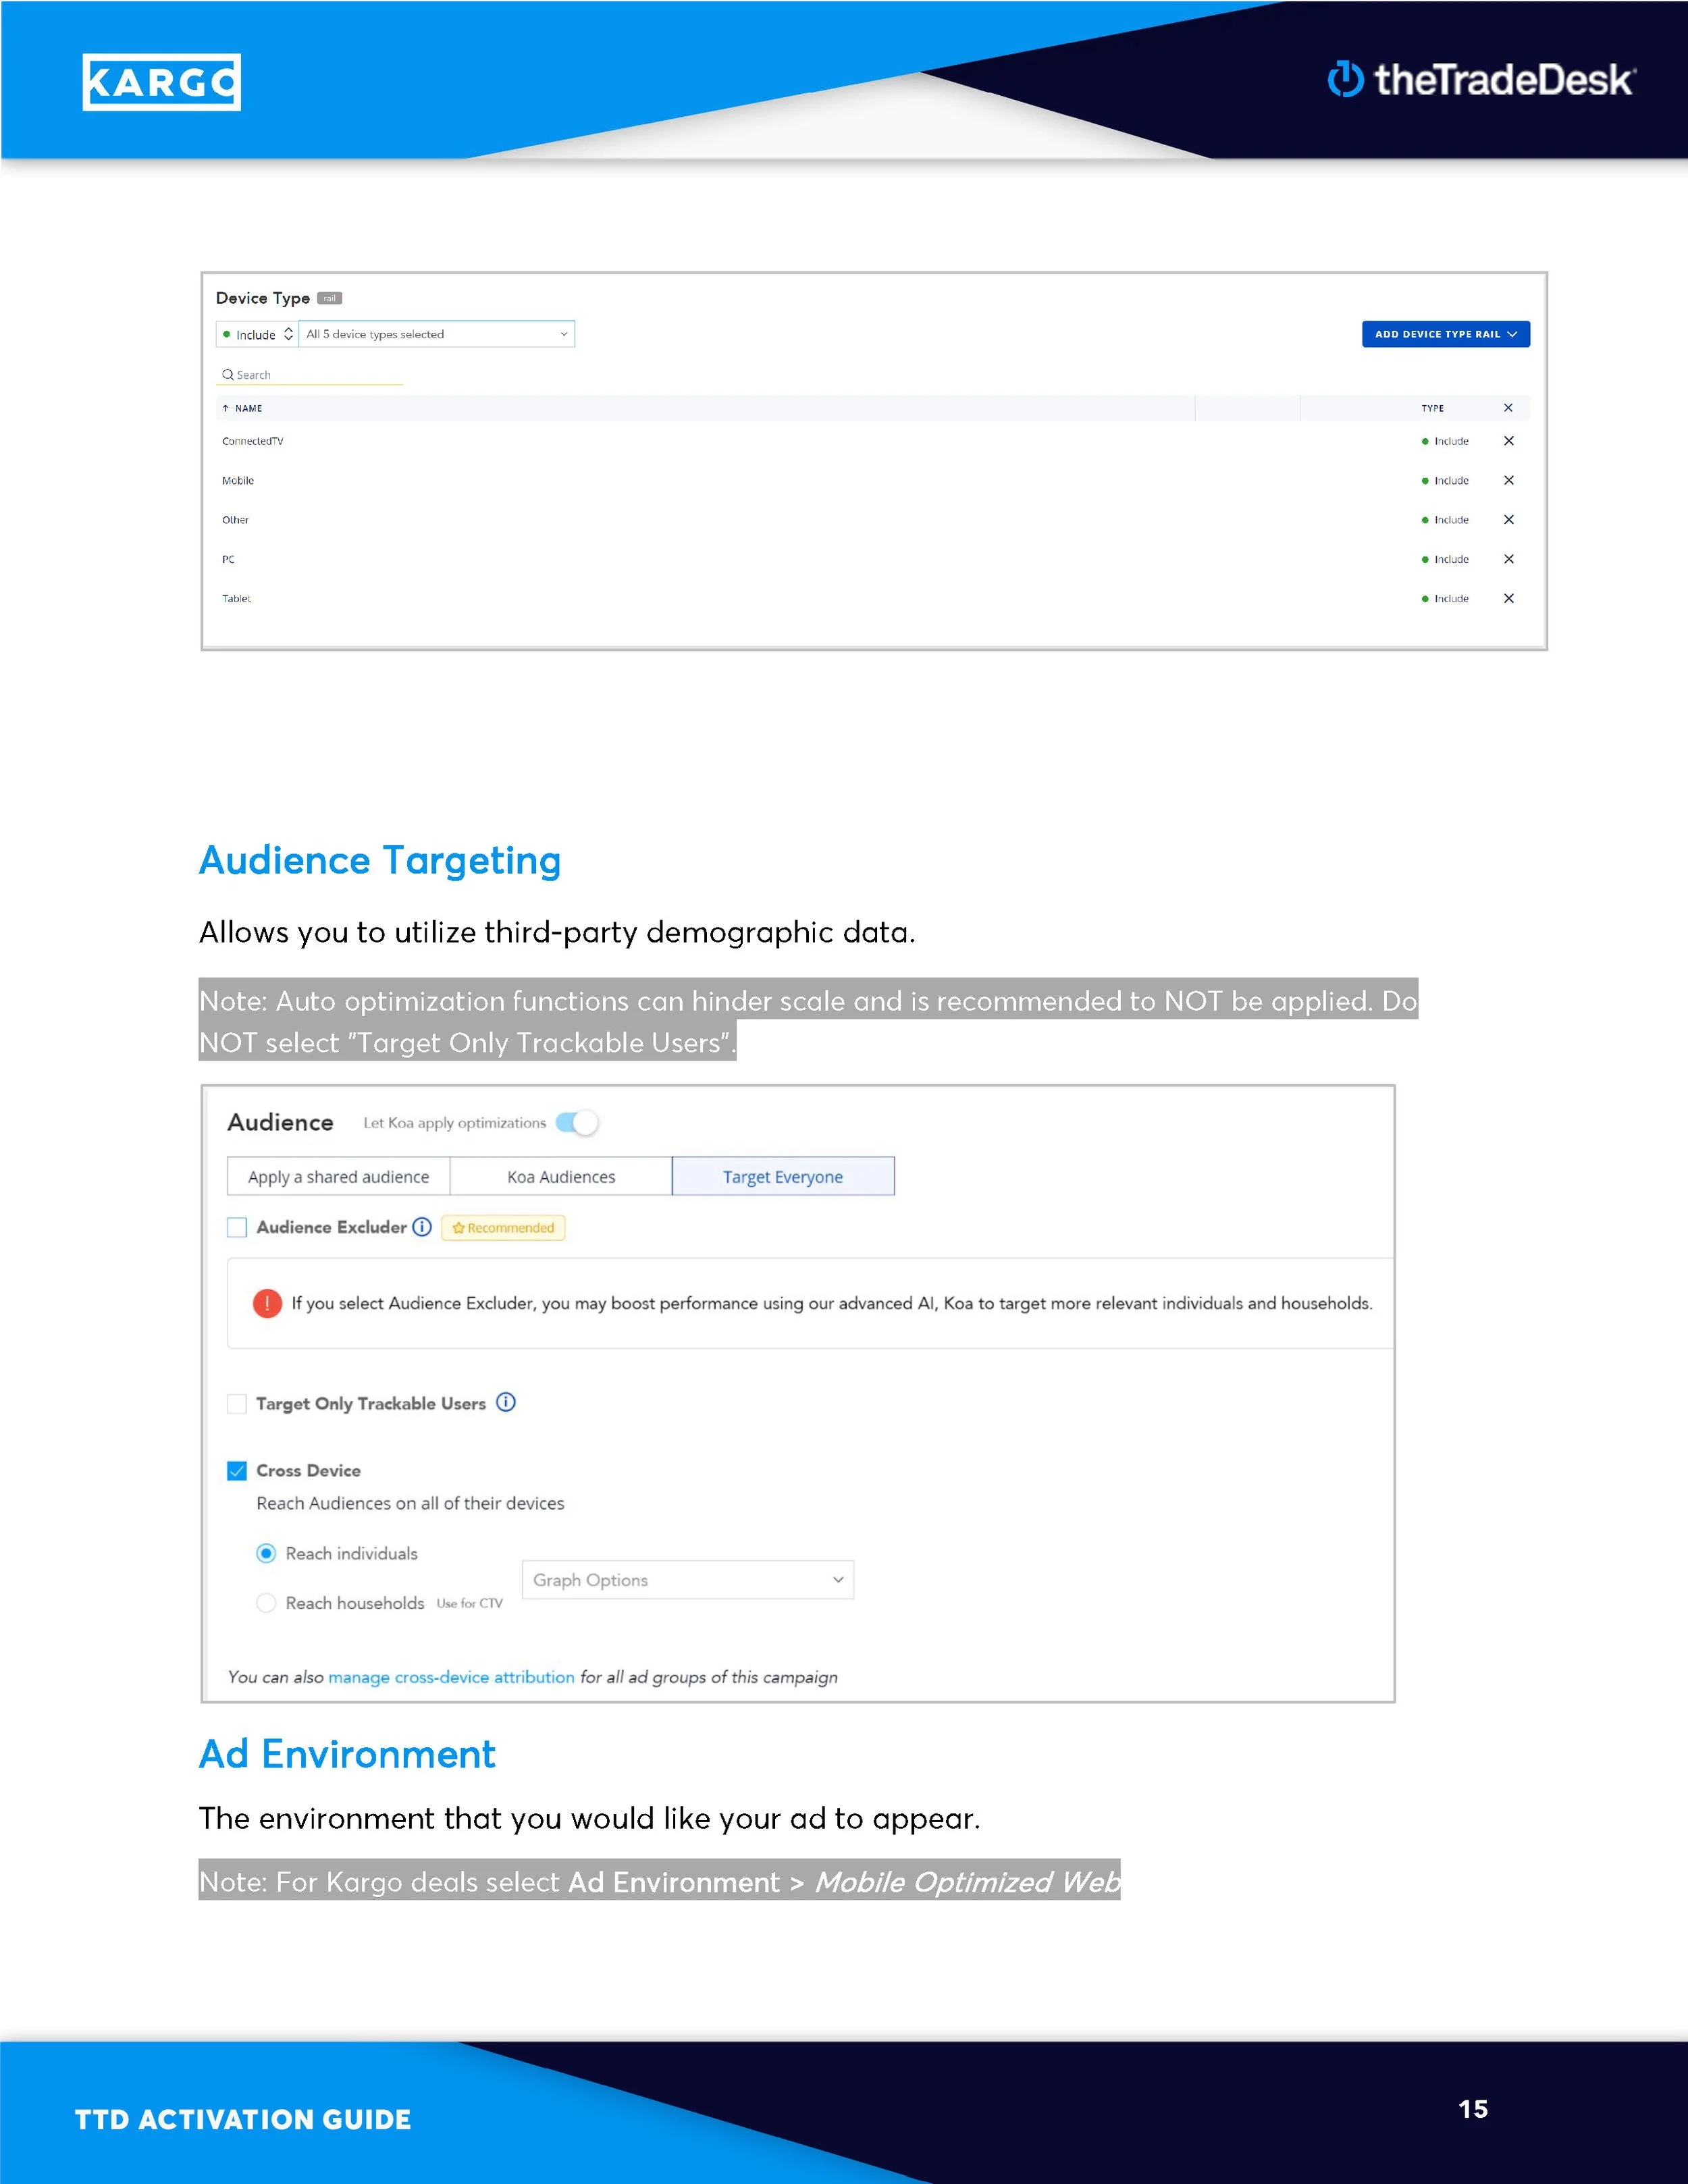Viewport: 1688px width, 2184px height.
Task: Check the Audience Excluder checkbox
Action: (237, 1227)
